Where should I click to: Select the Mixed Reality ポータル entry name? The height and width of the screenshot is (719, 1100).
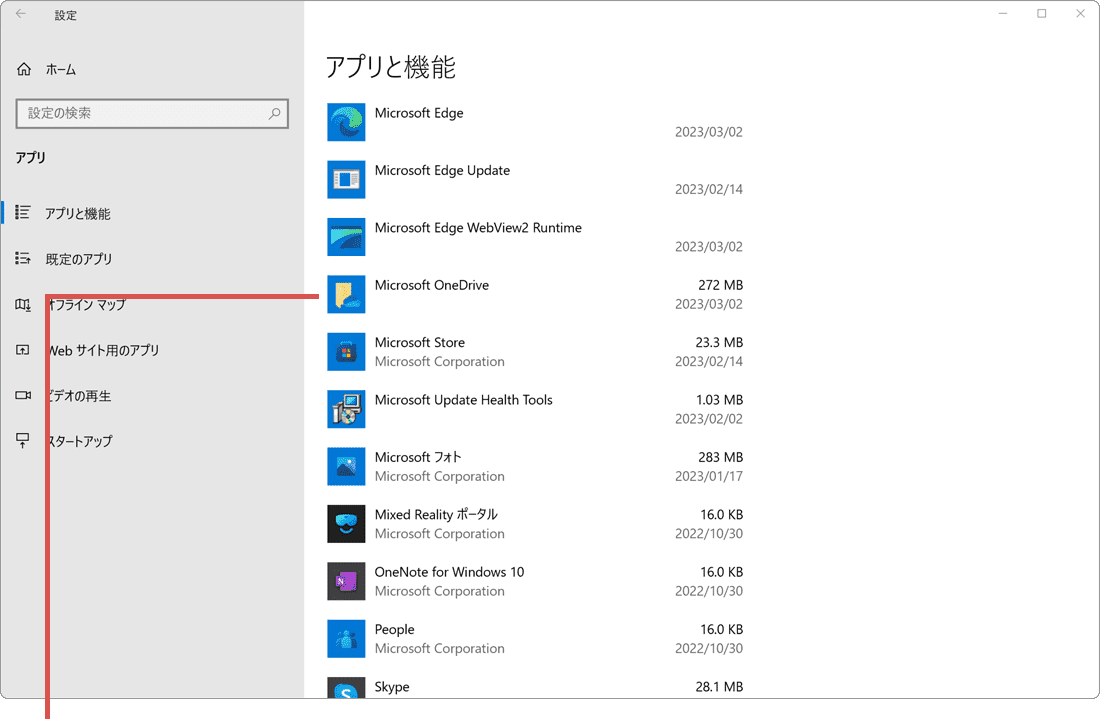[436, 515]
